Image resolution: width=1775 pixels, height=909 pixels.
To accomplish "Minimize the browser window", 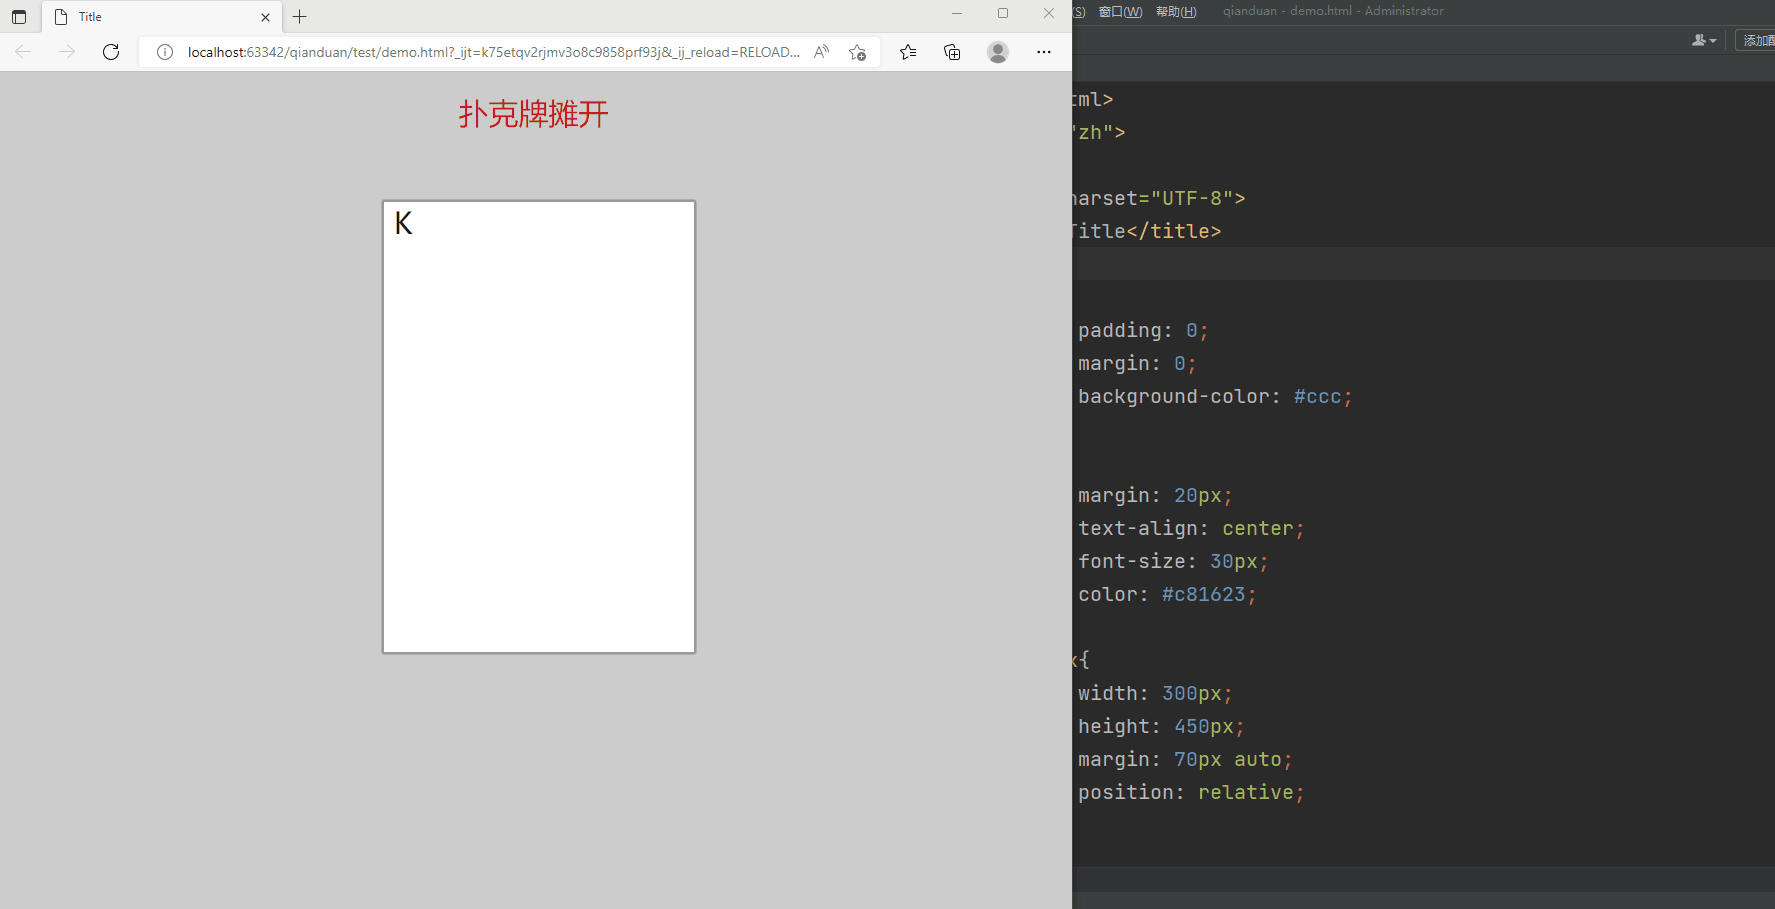I will click(x=957, y=14).
